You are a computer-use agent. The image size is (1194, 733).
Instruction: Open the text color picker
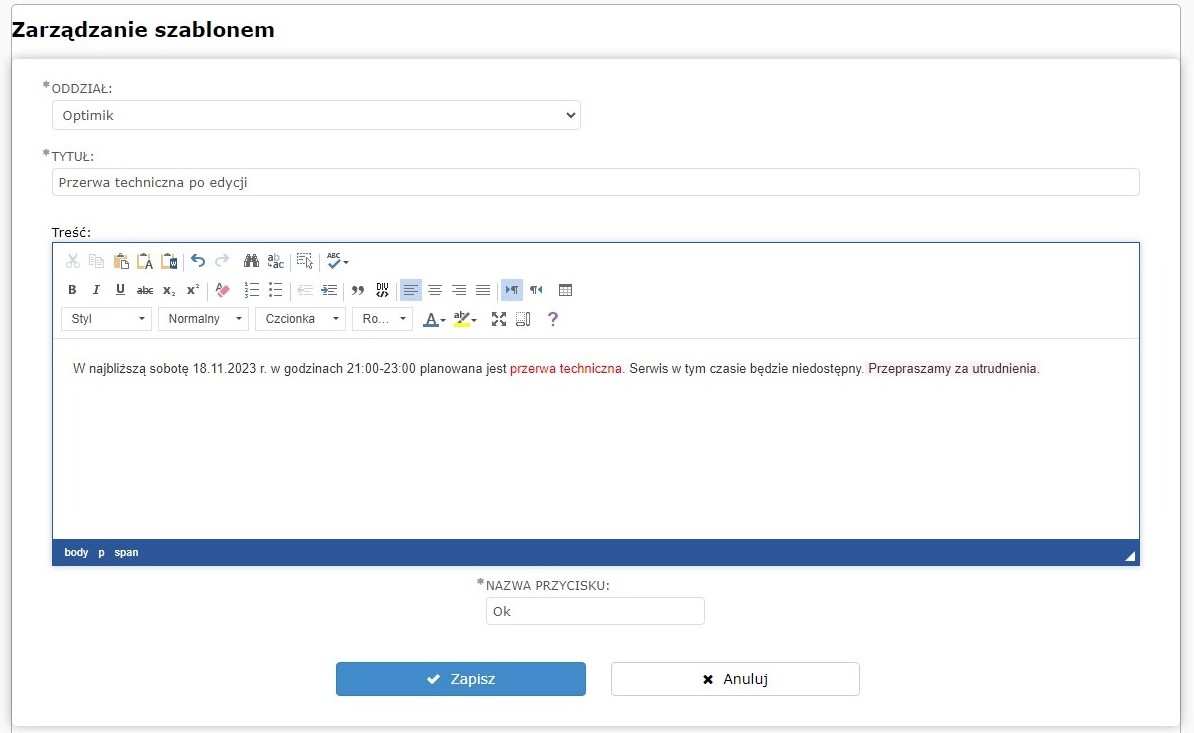(x=434, y=319)
